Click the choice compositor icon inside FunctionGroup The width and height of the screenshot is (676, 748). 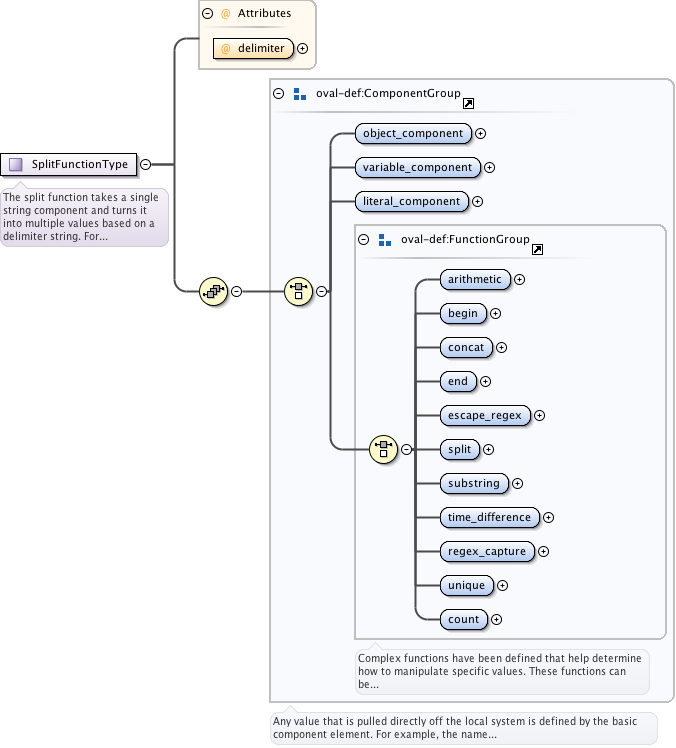click(383, 449)
